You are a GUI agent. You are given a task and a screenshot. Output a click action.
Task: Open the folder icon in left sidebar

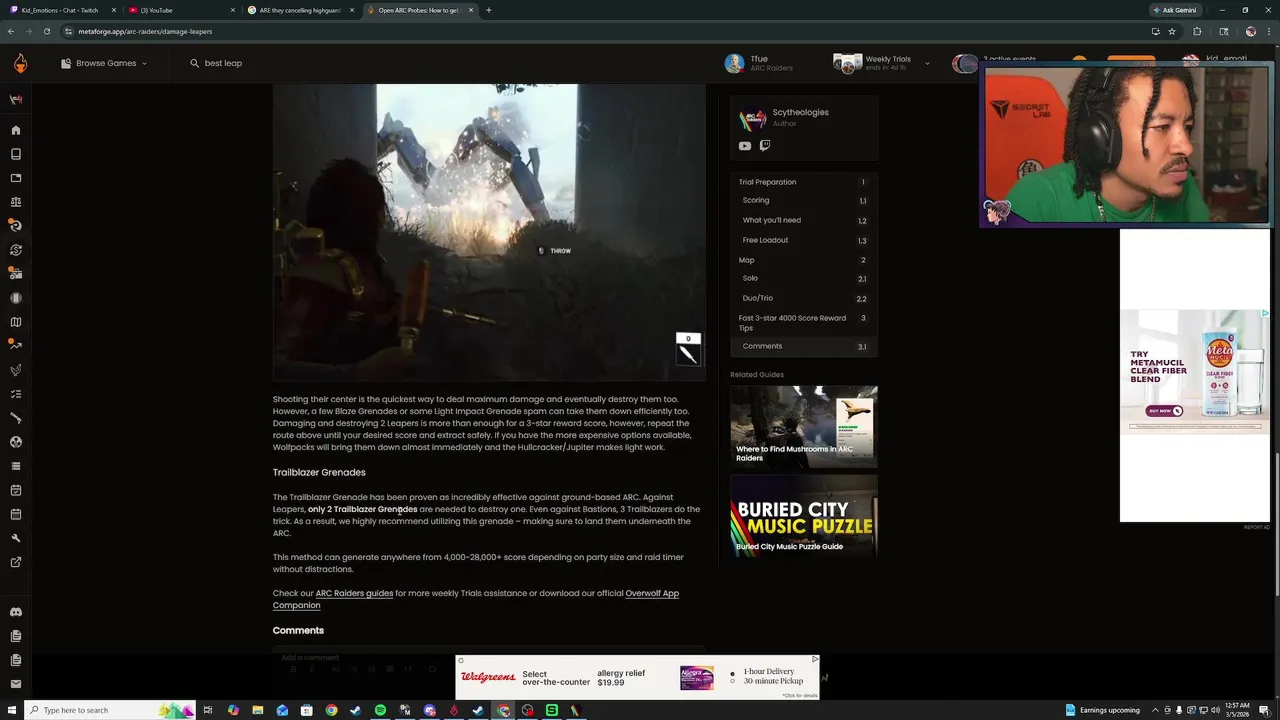click(15, 178)
